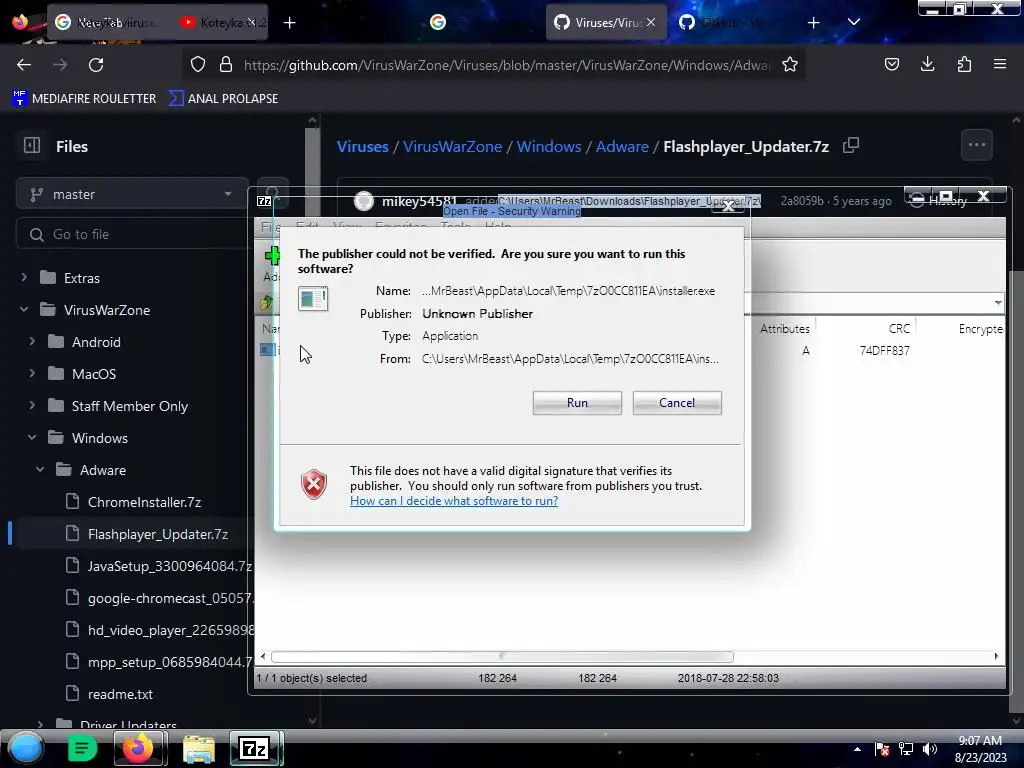Collapse the Adware folder chevron

tap(40, 470)
